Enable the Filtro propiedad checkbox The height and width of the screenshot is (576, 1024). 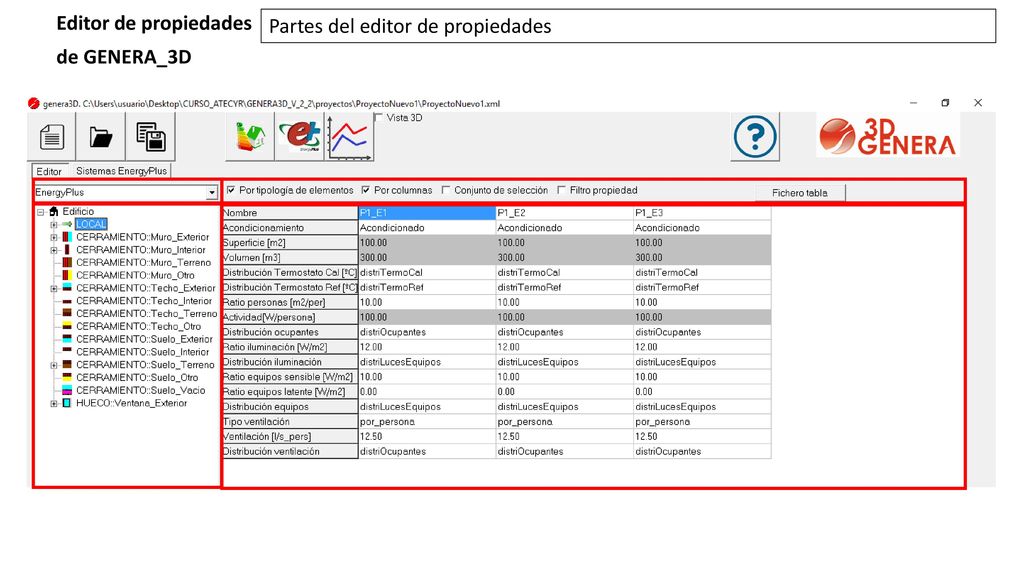coord(562,190)
